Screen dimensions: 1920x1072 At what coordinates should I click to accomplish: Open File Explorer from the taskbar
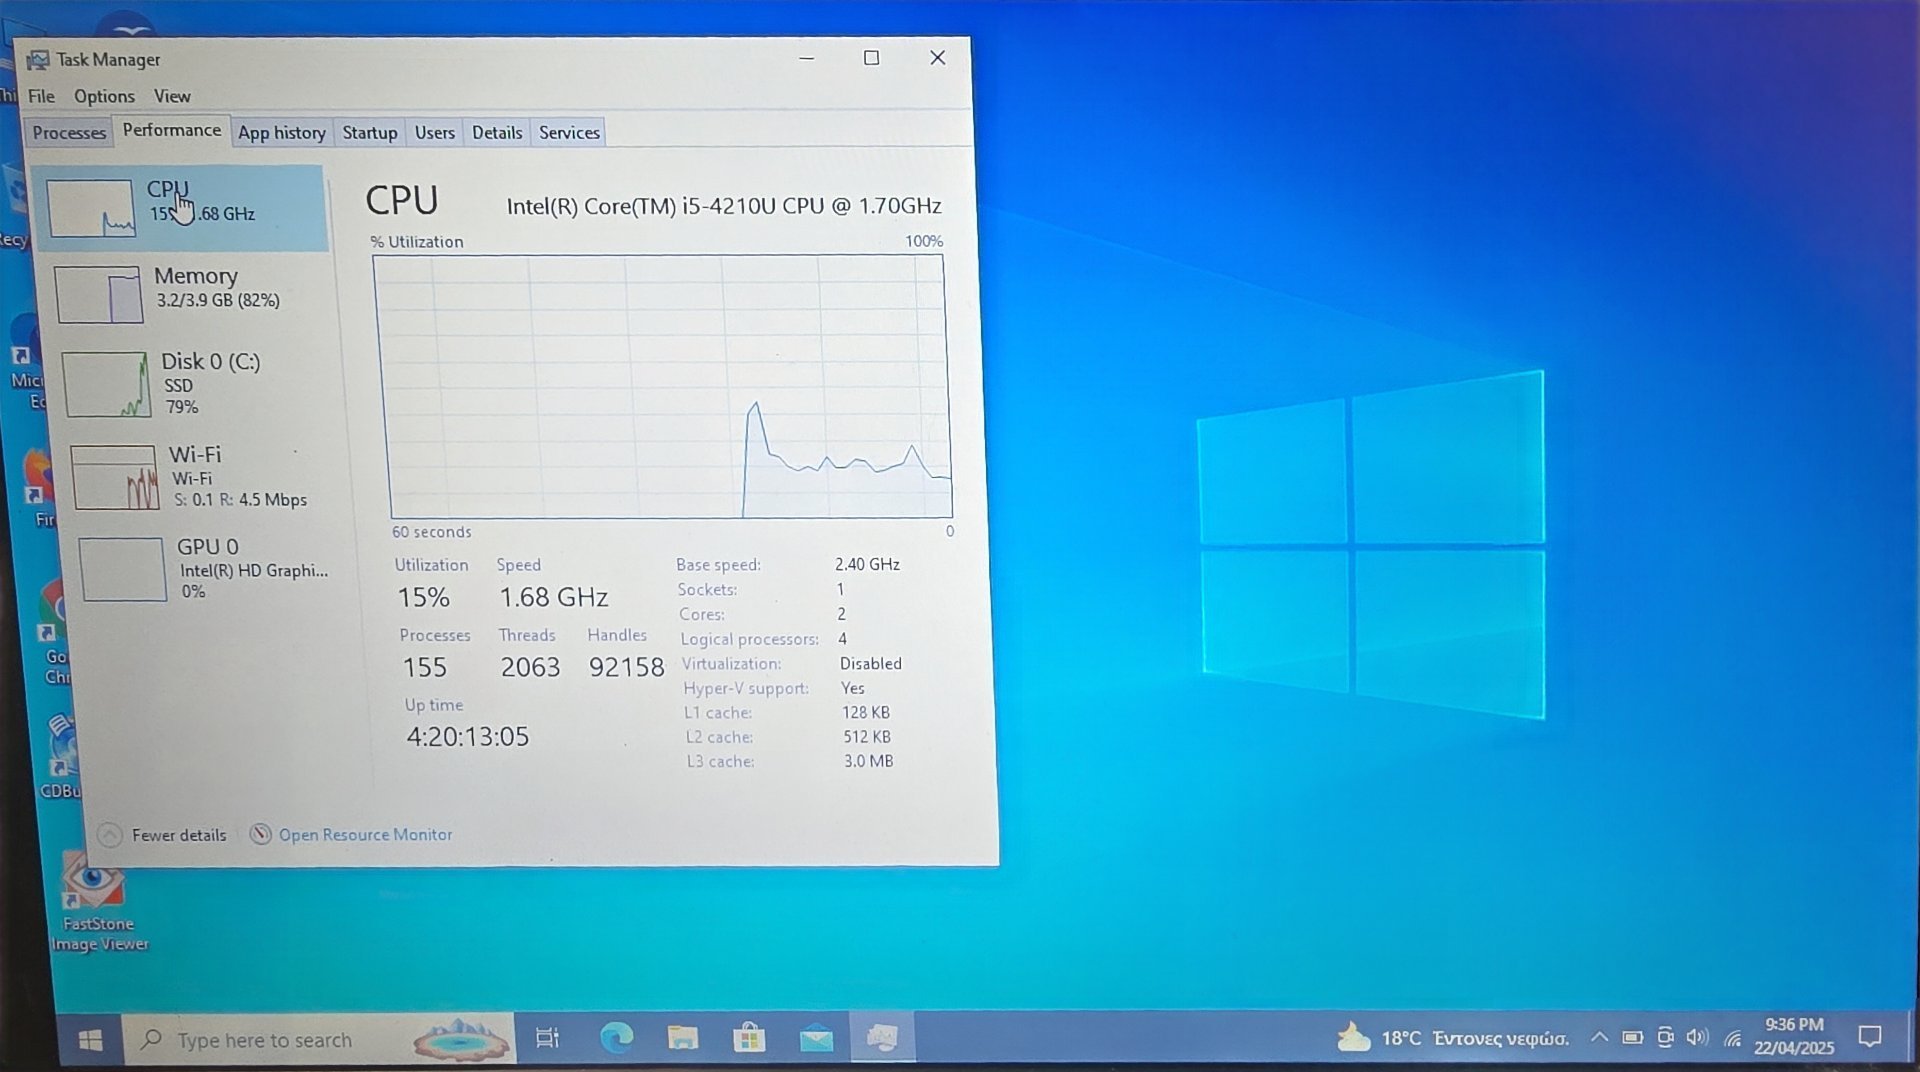coord(683,1039)
